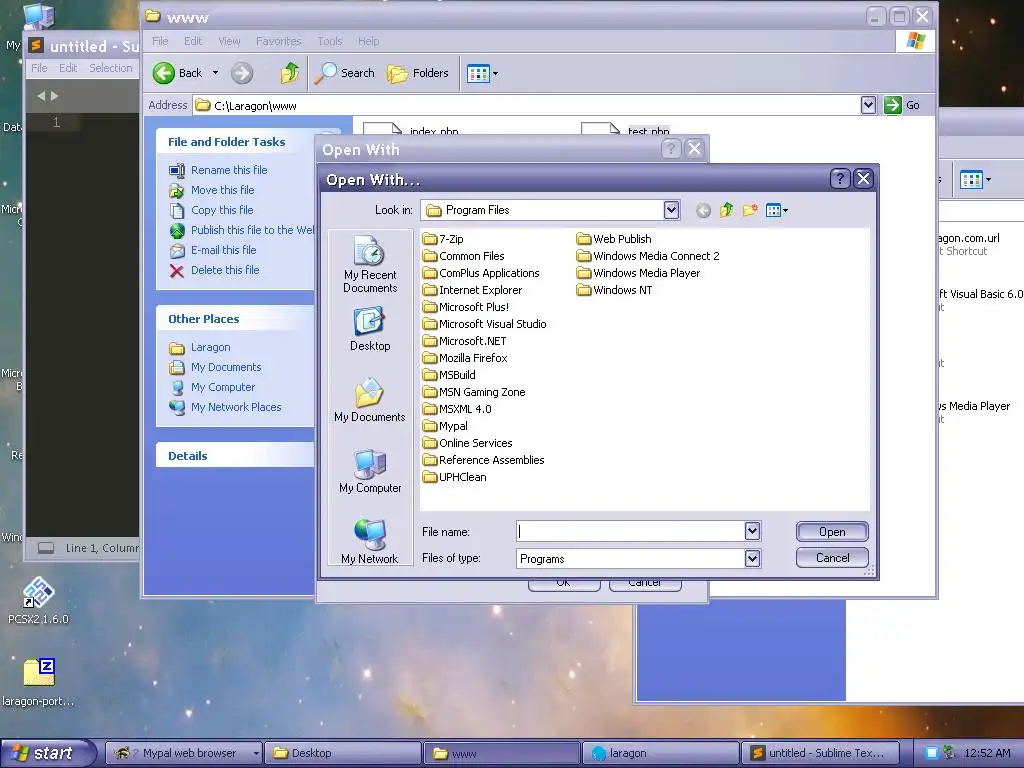Open My Documents in places bar
This screenshot has height=768, width=1024.
(370, 400)
